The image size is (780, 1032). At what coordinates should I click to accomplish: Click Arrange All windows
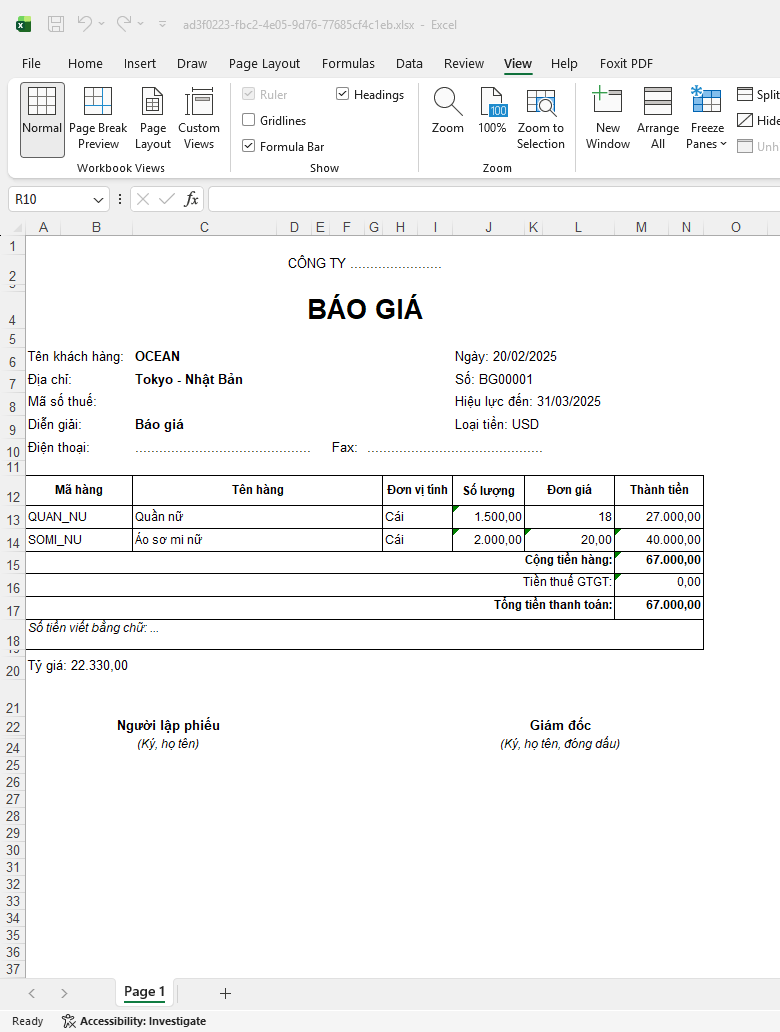(658, 120)
